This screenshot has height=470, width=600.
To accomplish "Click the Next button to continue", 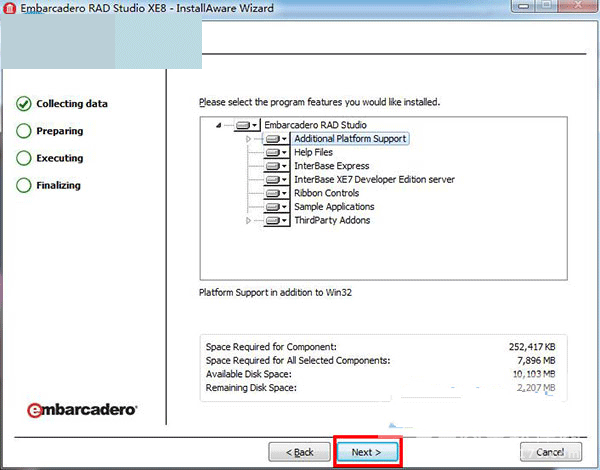I will coord(365,452).
